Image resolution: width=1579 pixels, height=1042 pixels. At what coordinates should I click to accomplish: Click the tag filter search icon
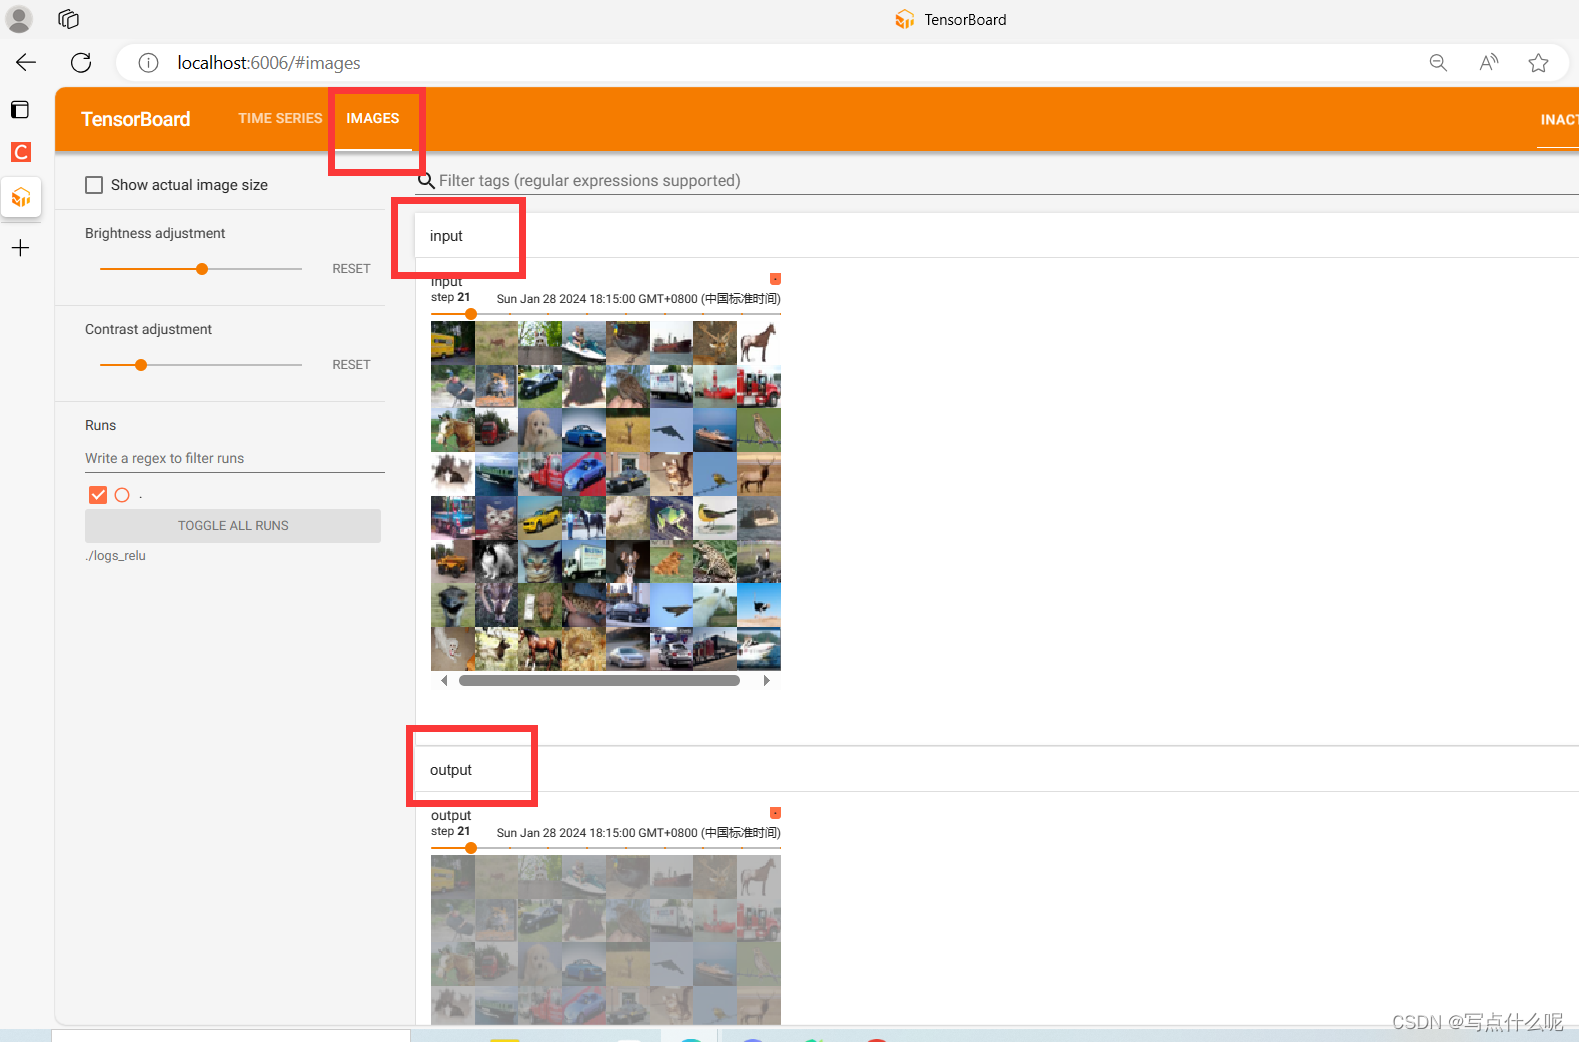426,180
